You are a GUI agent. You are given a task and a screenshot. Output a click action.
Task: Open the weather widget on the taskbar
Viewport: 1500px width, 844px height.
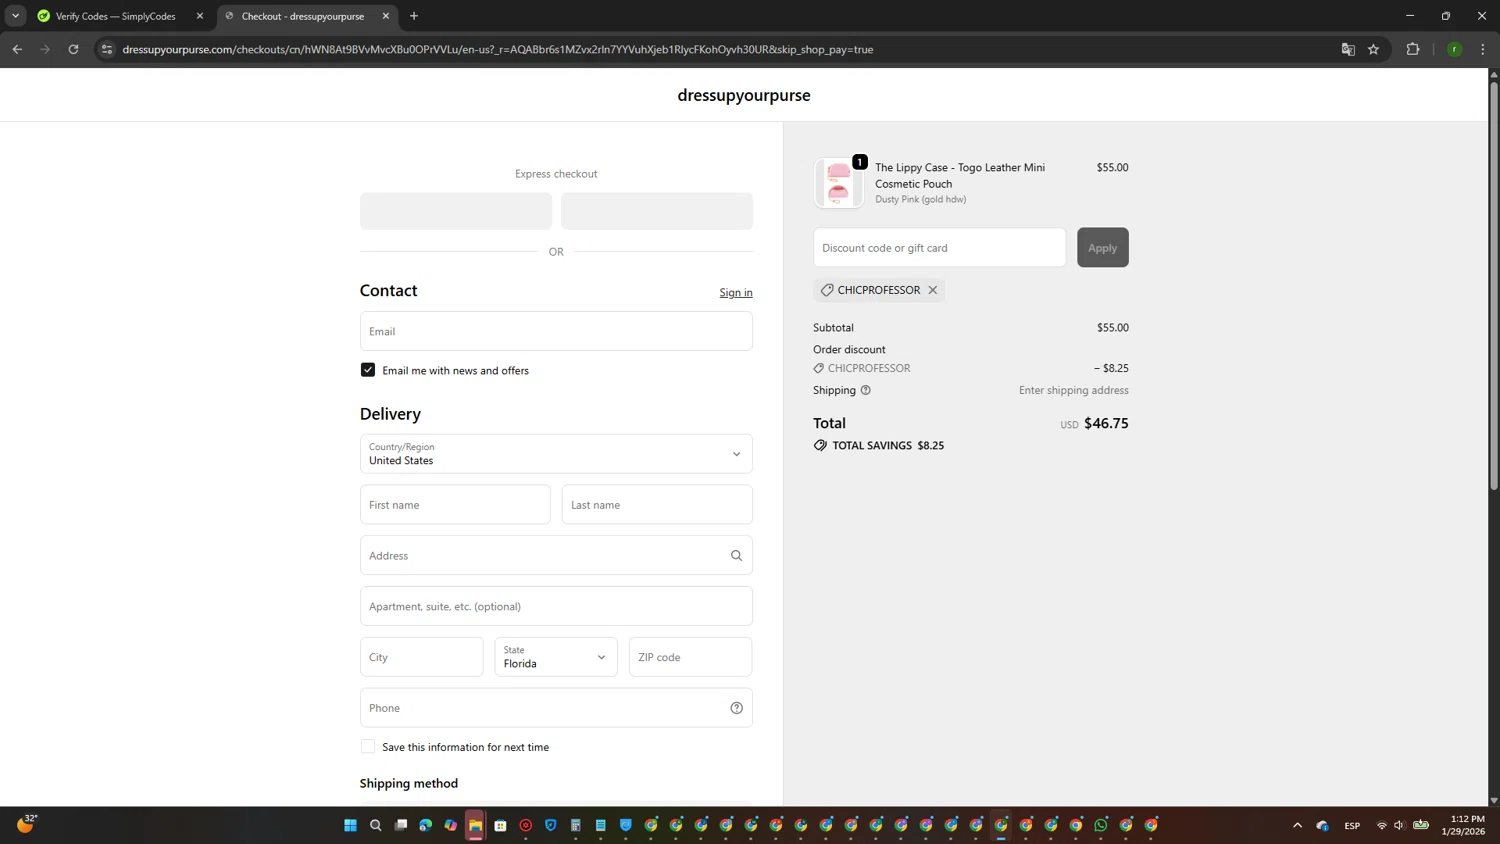pos(25,824)
